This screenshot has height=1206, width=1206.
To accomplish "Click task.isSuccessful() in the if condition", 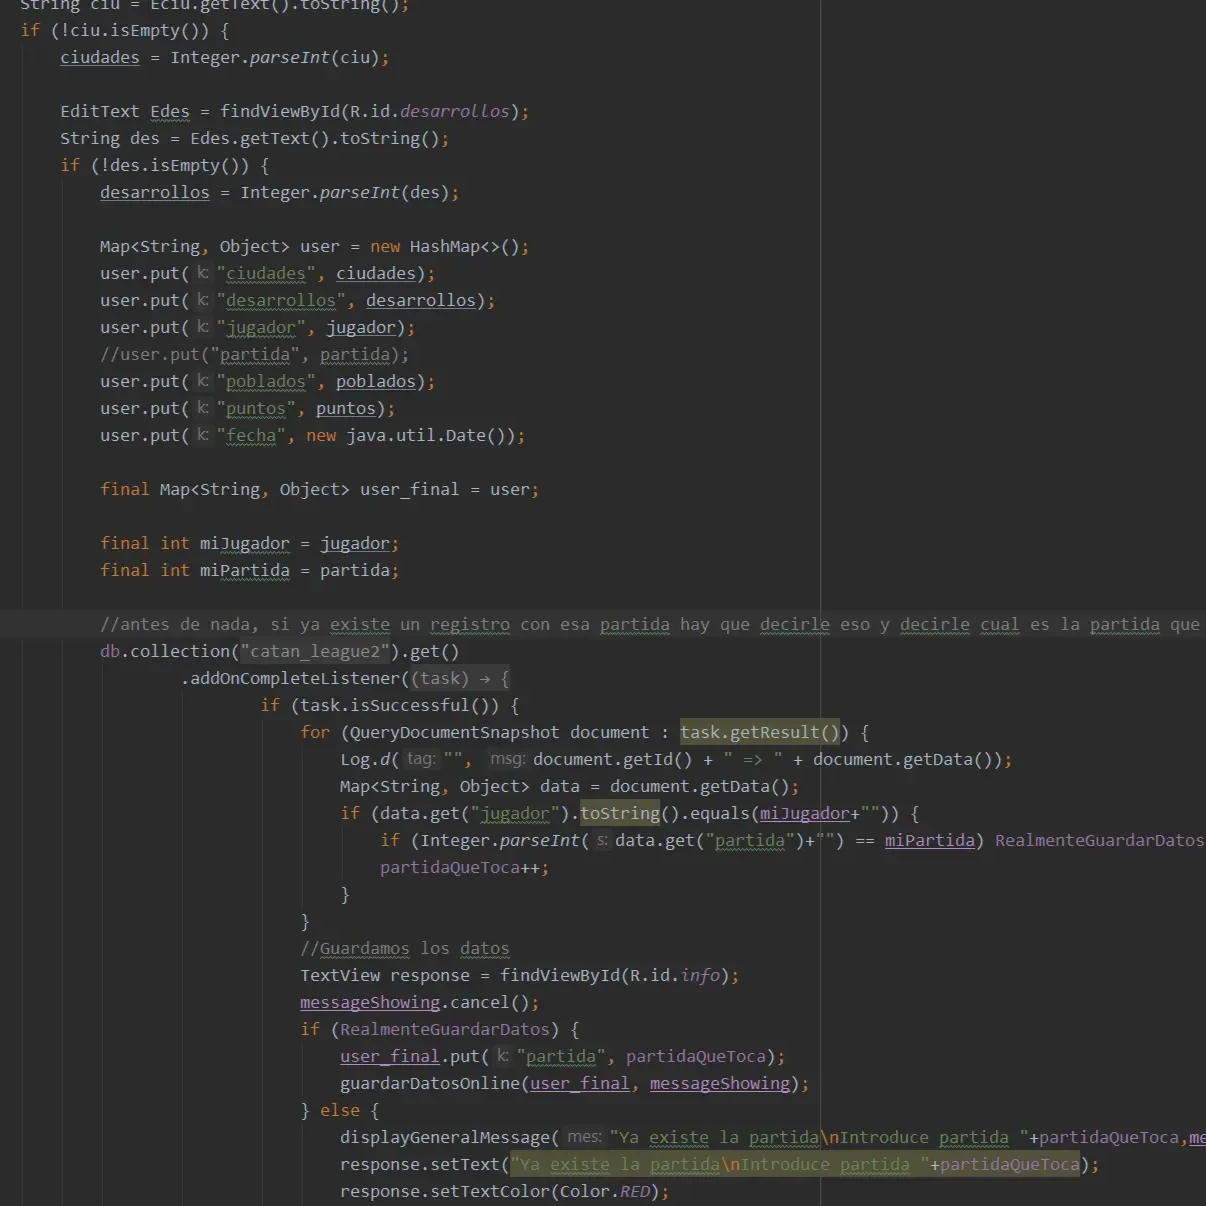I will pos(399,706).
